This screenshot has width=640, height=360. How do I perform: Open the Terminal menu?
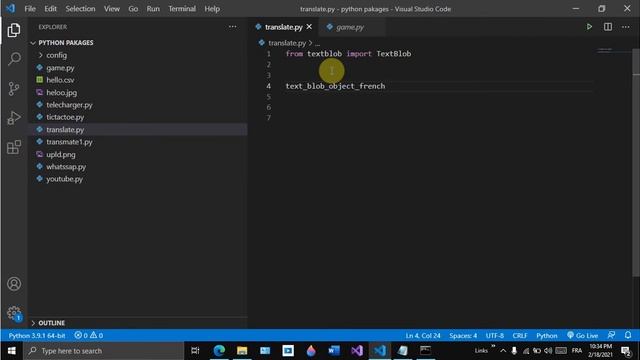[182, 9]
